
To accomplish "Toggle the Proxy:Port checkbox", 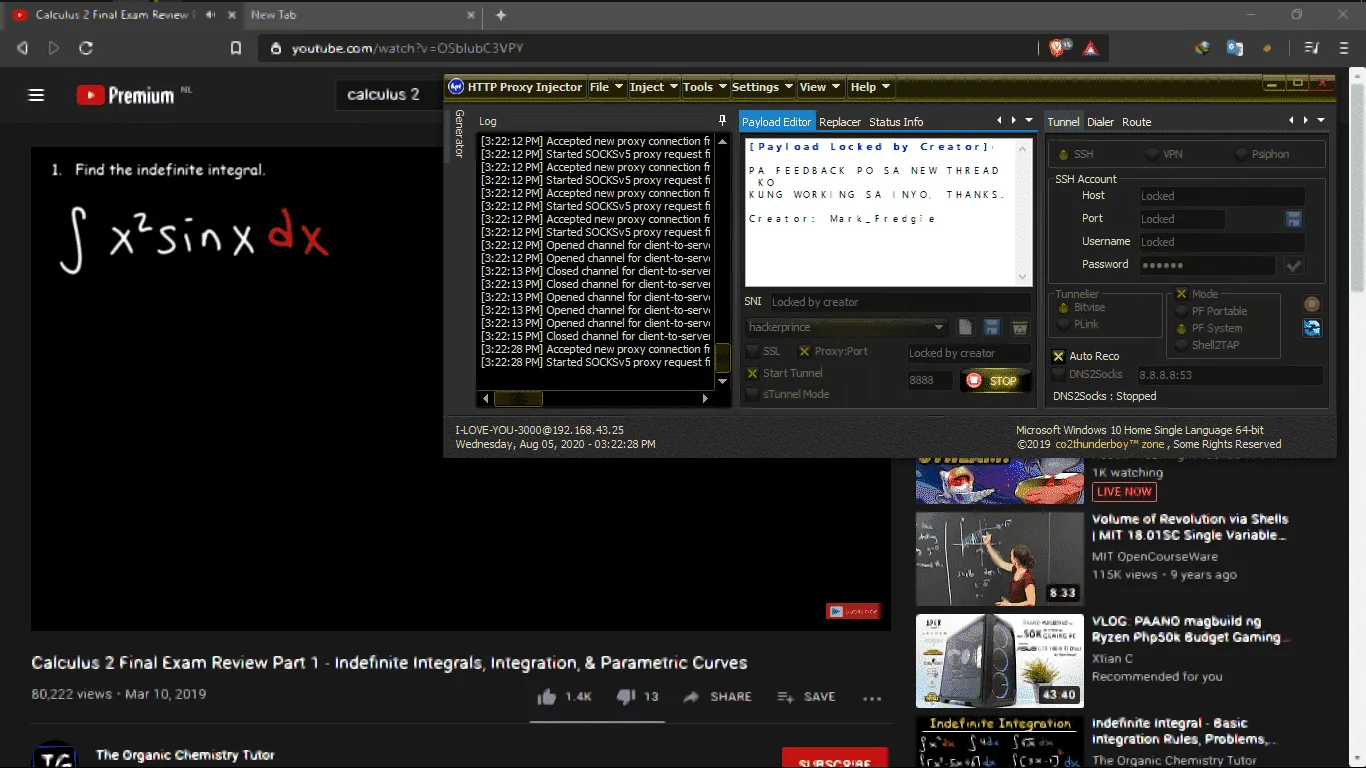I will (x=804, y=351).
